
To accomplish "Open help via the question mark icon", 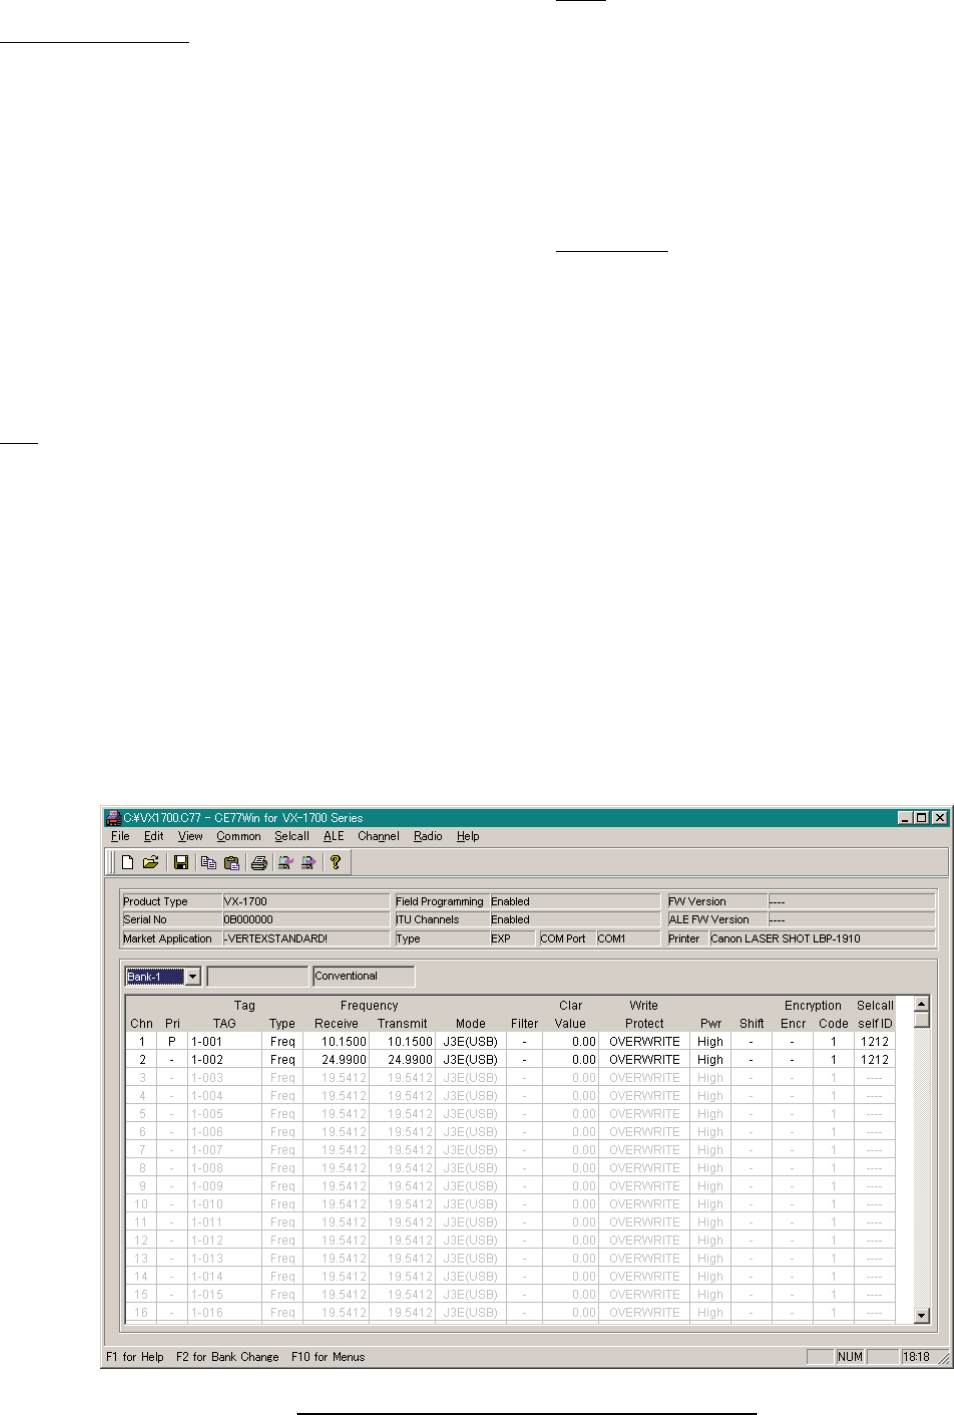I will point(336,862).
